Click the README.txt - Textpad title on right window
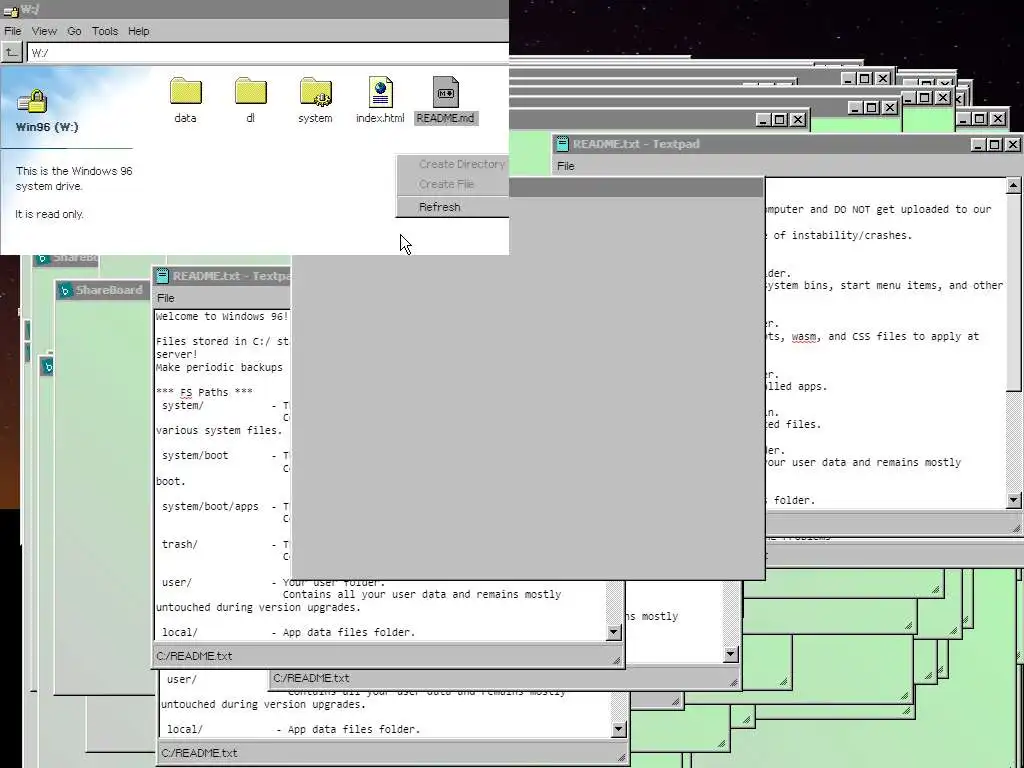This screenshot has height=768, width=1024. [636, 144]
